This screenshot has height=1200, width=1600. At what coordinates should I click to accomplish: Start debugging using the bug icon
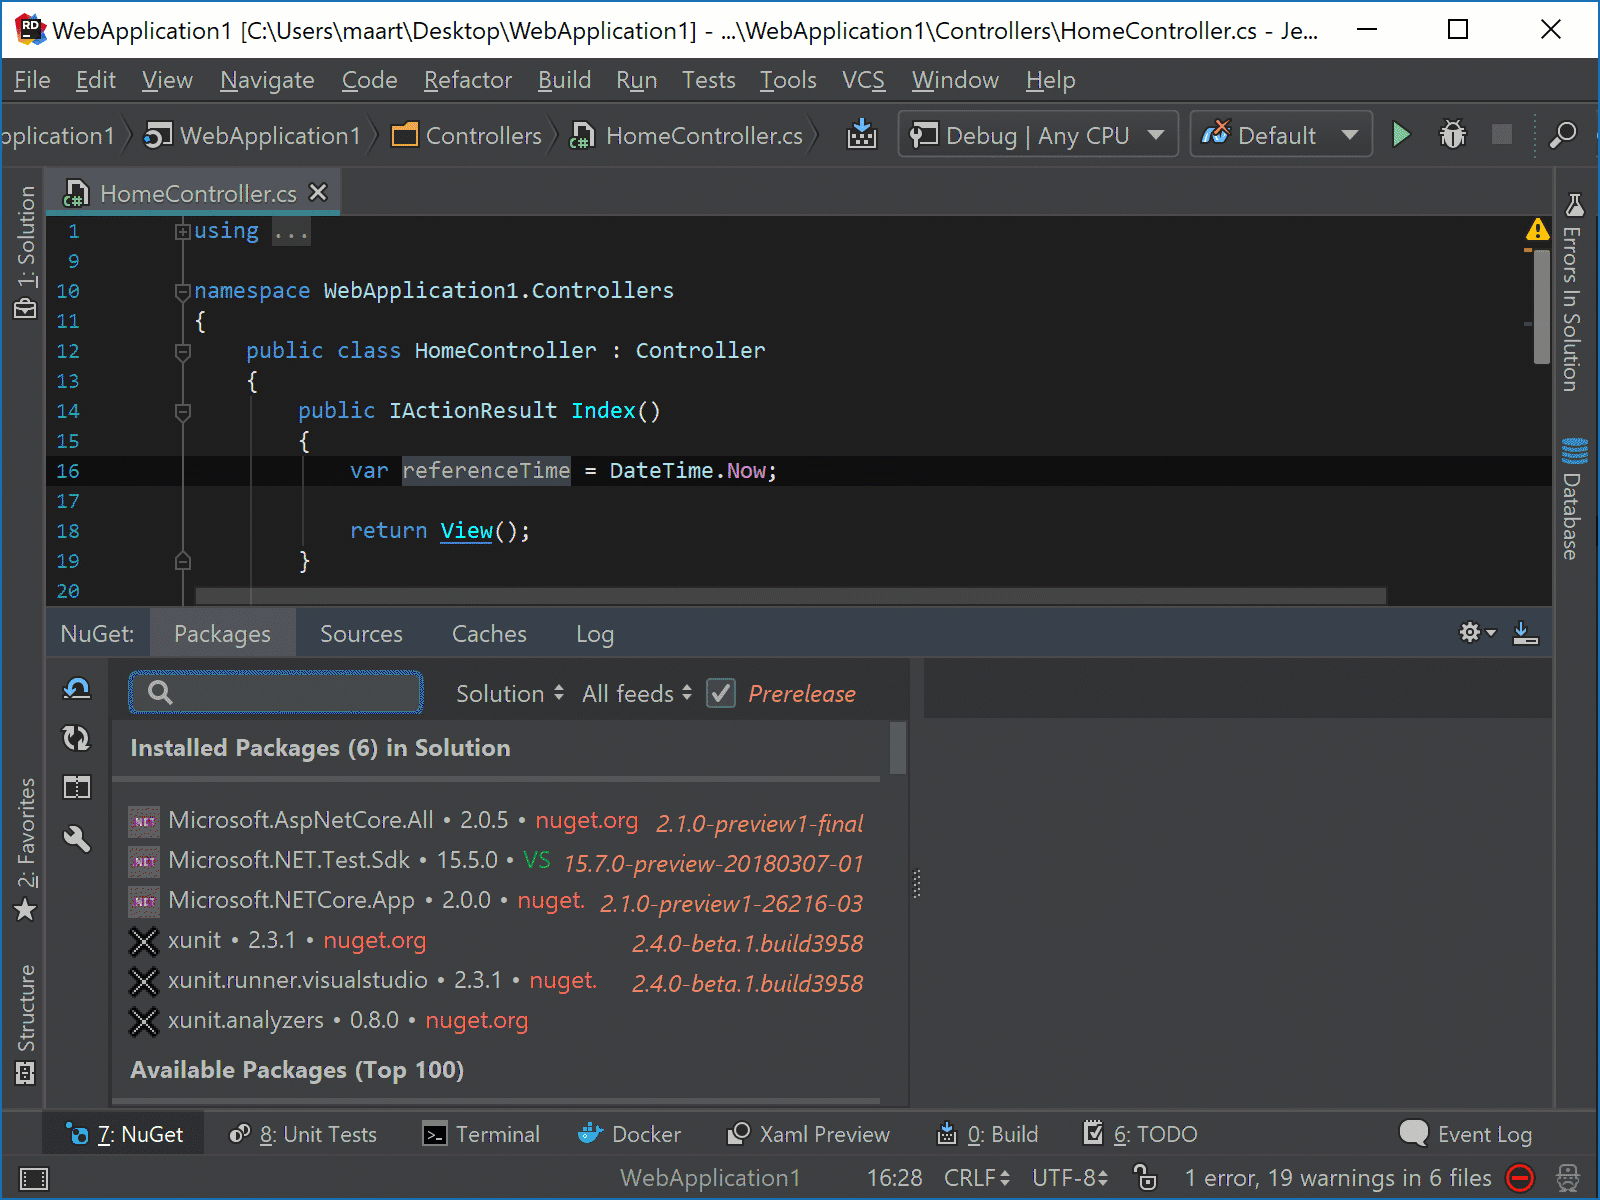(1453, 134)
